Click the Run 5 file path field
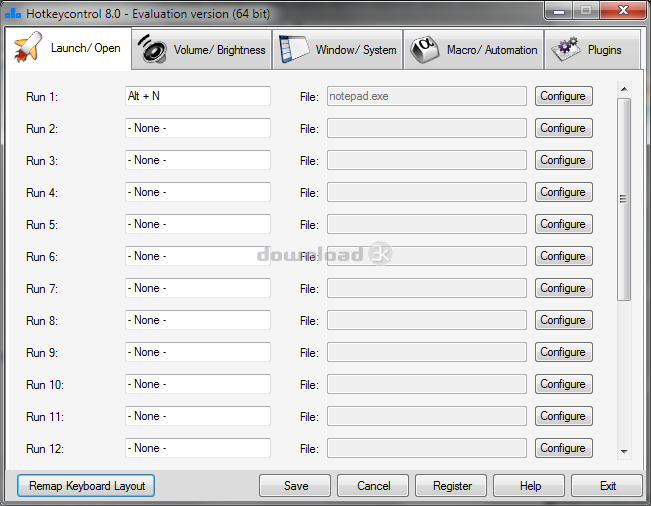651x506 pixels. 427,224
